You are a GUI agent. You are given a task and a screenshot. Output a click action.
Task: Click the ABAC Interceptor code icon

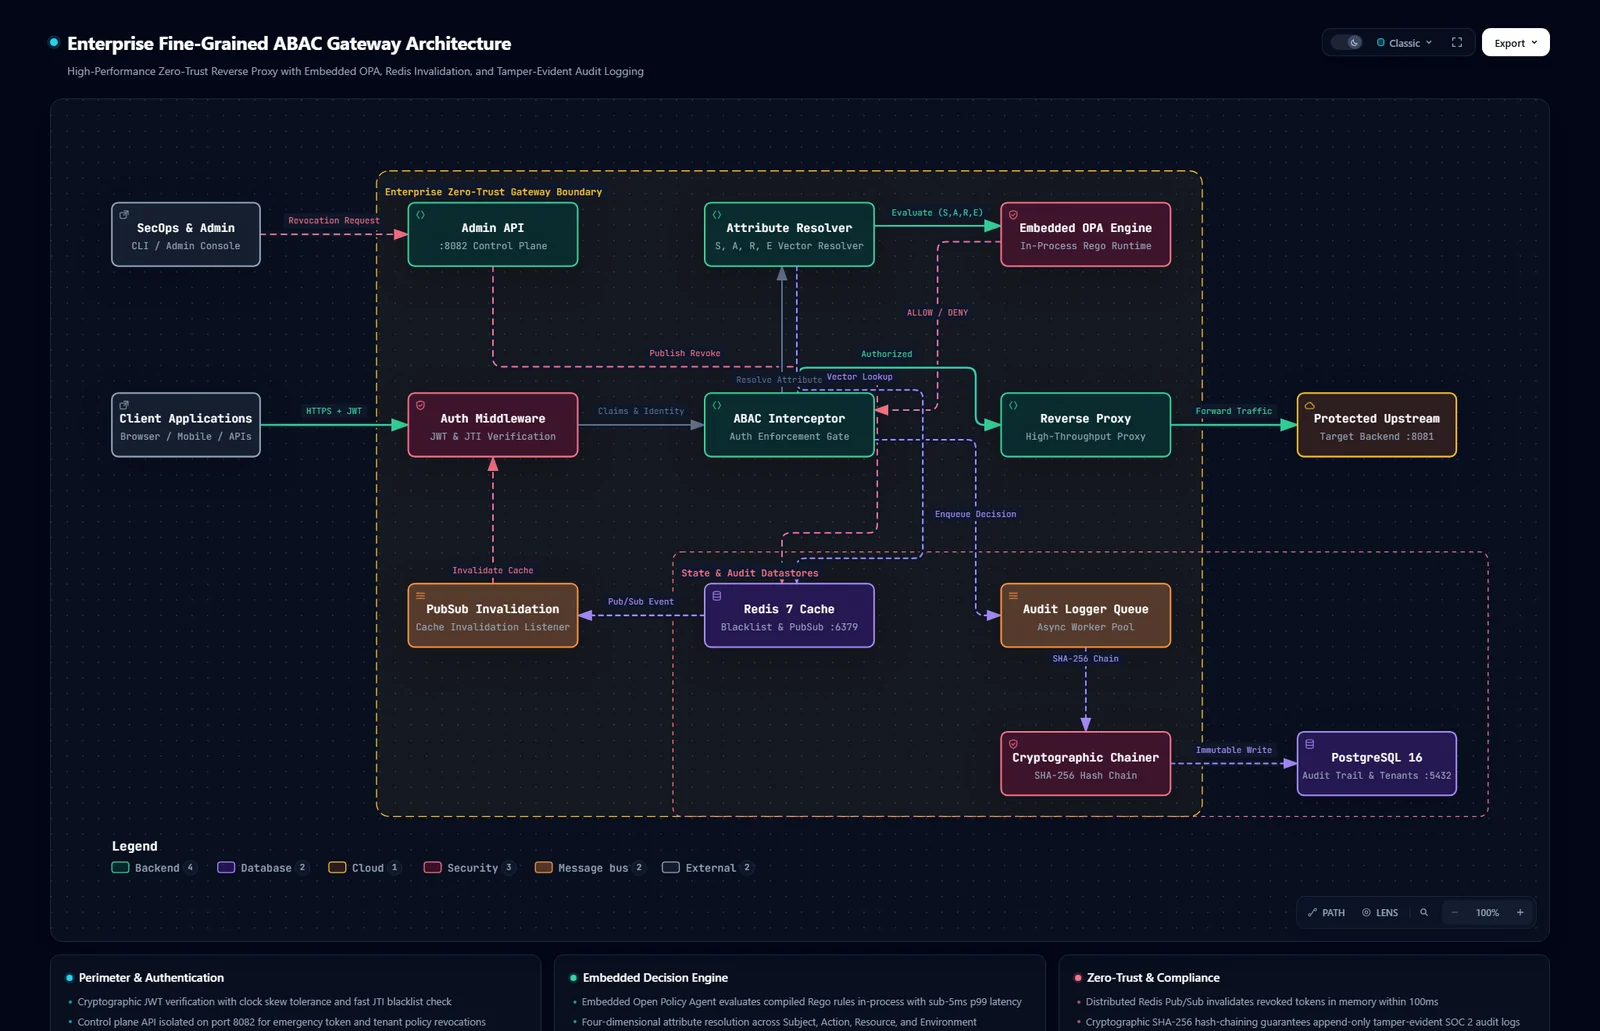point(717,405)
